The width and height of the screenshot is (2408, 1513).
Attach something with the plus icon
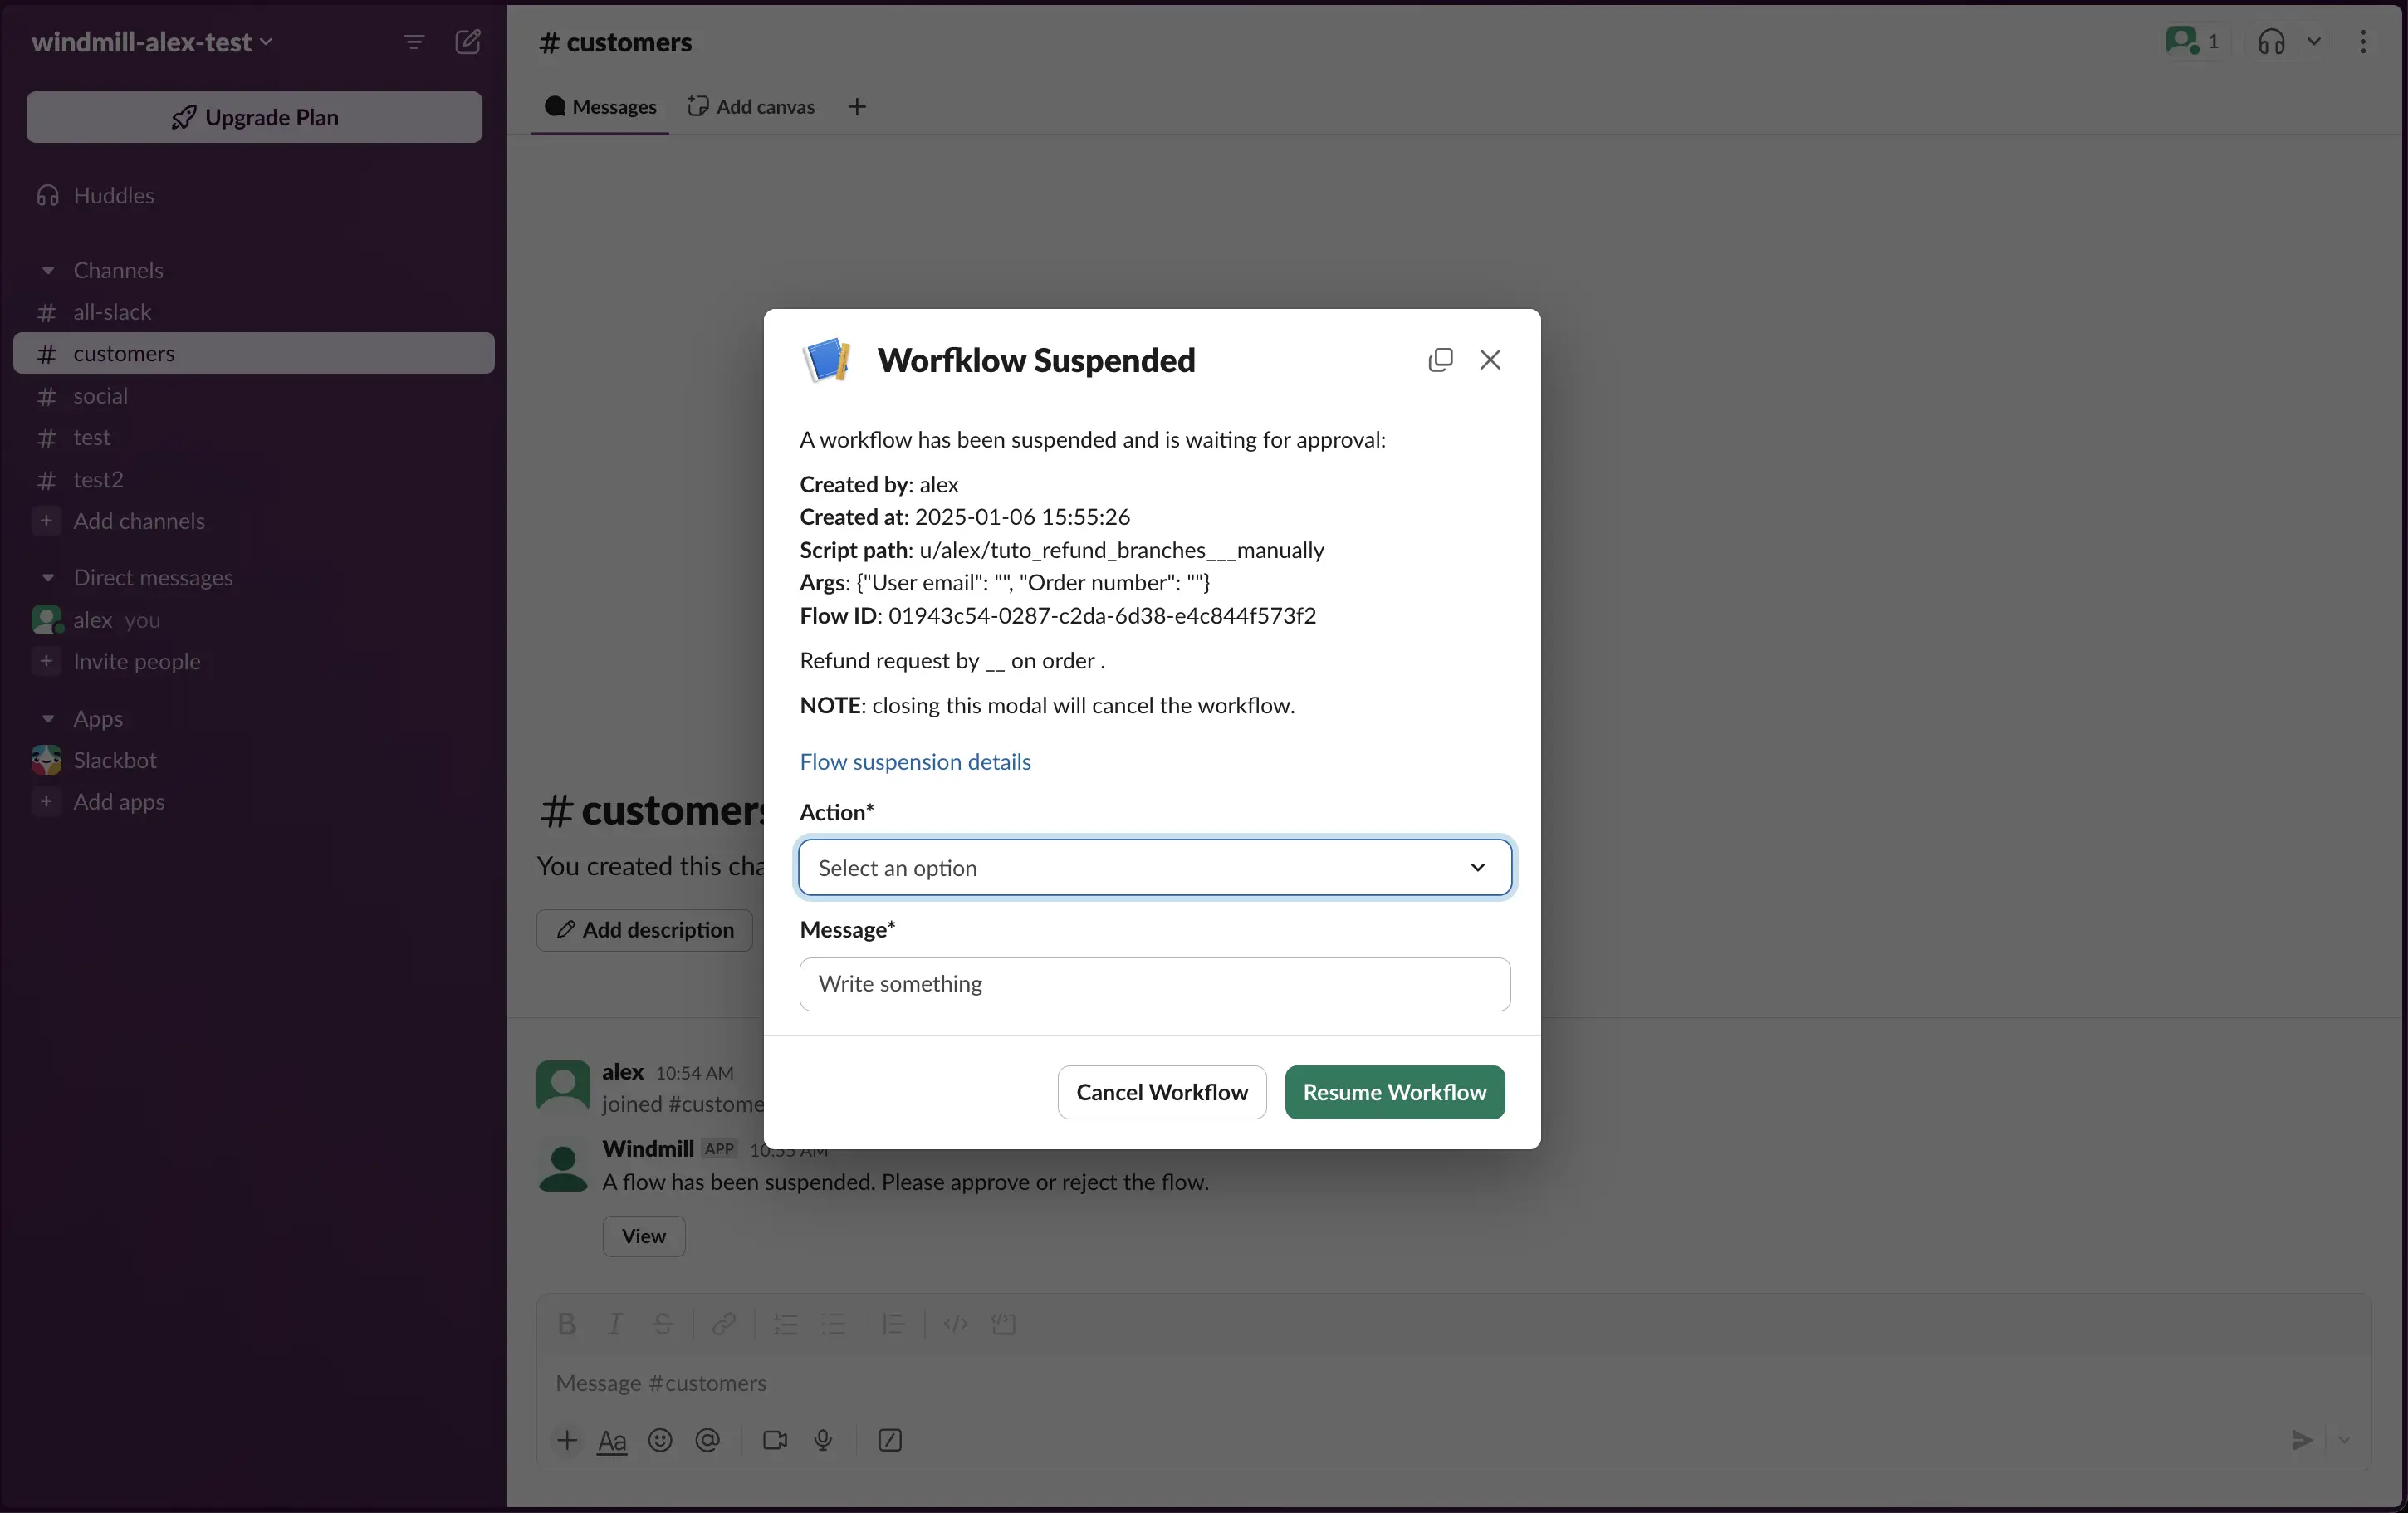[x=567, y=1440]
